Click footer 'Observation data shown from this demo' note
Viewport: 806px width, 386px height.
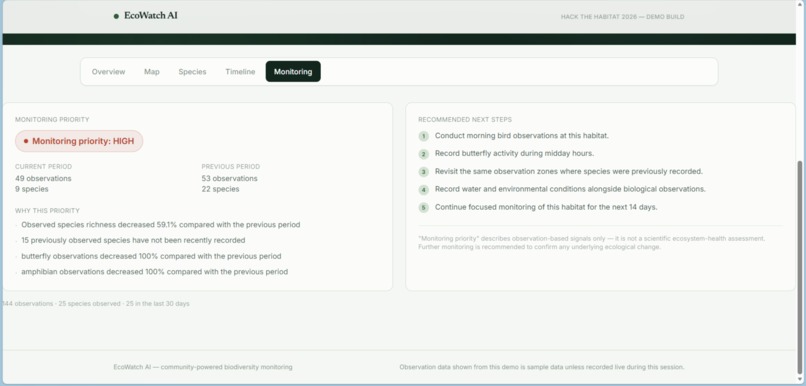click(x=542, y=367)
